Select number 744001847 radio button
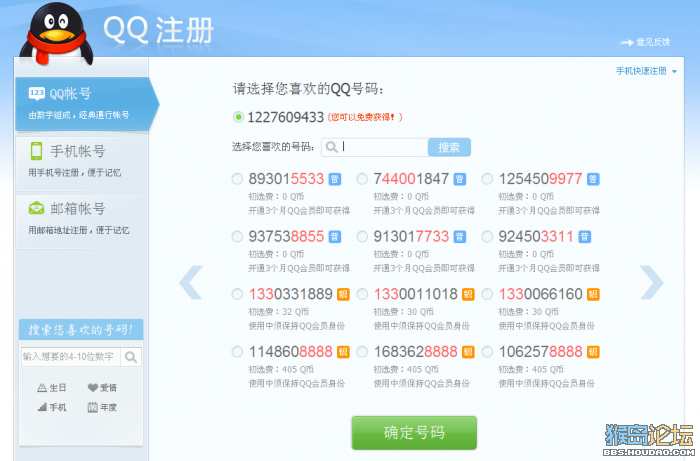The image size is (700, 461). pyautogui.click(x=362, y=179)
